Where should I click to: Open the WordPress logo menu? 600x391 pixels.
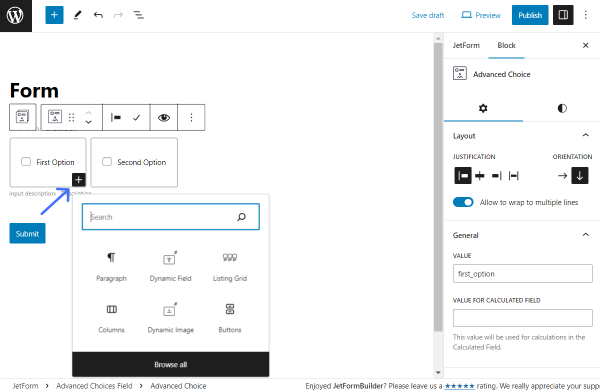coord(16,16)
